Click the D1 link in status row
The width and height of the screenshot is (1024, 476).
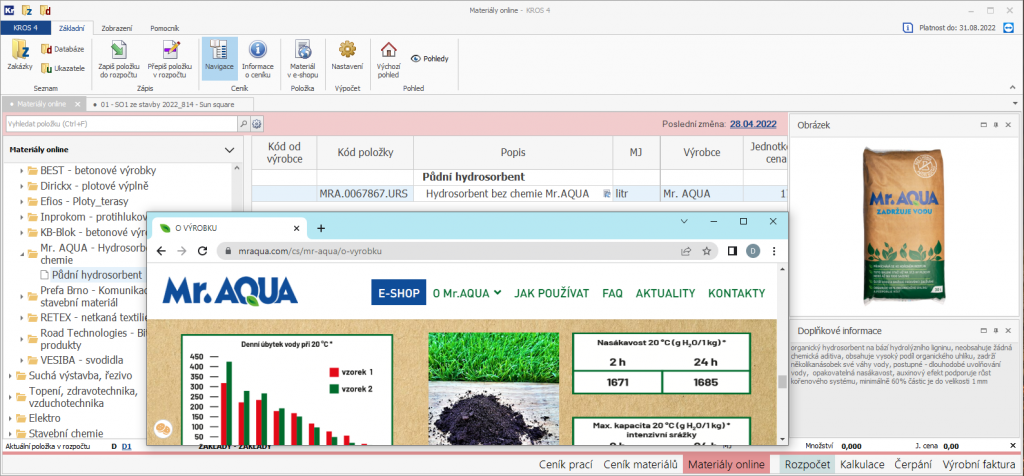click(127, 447)
